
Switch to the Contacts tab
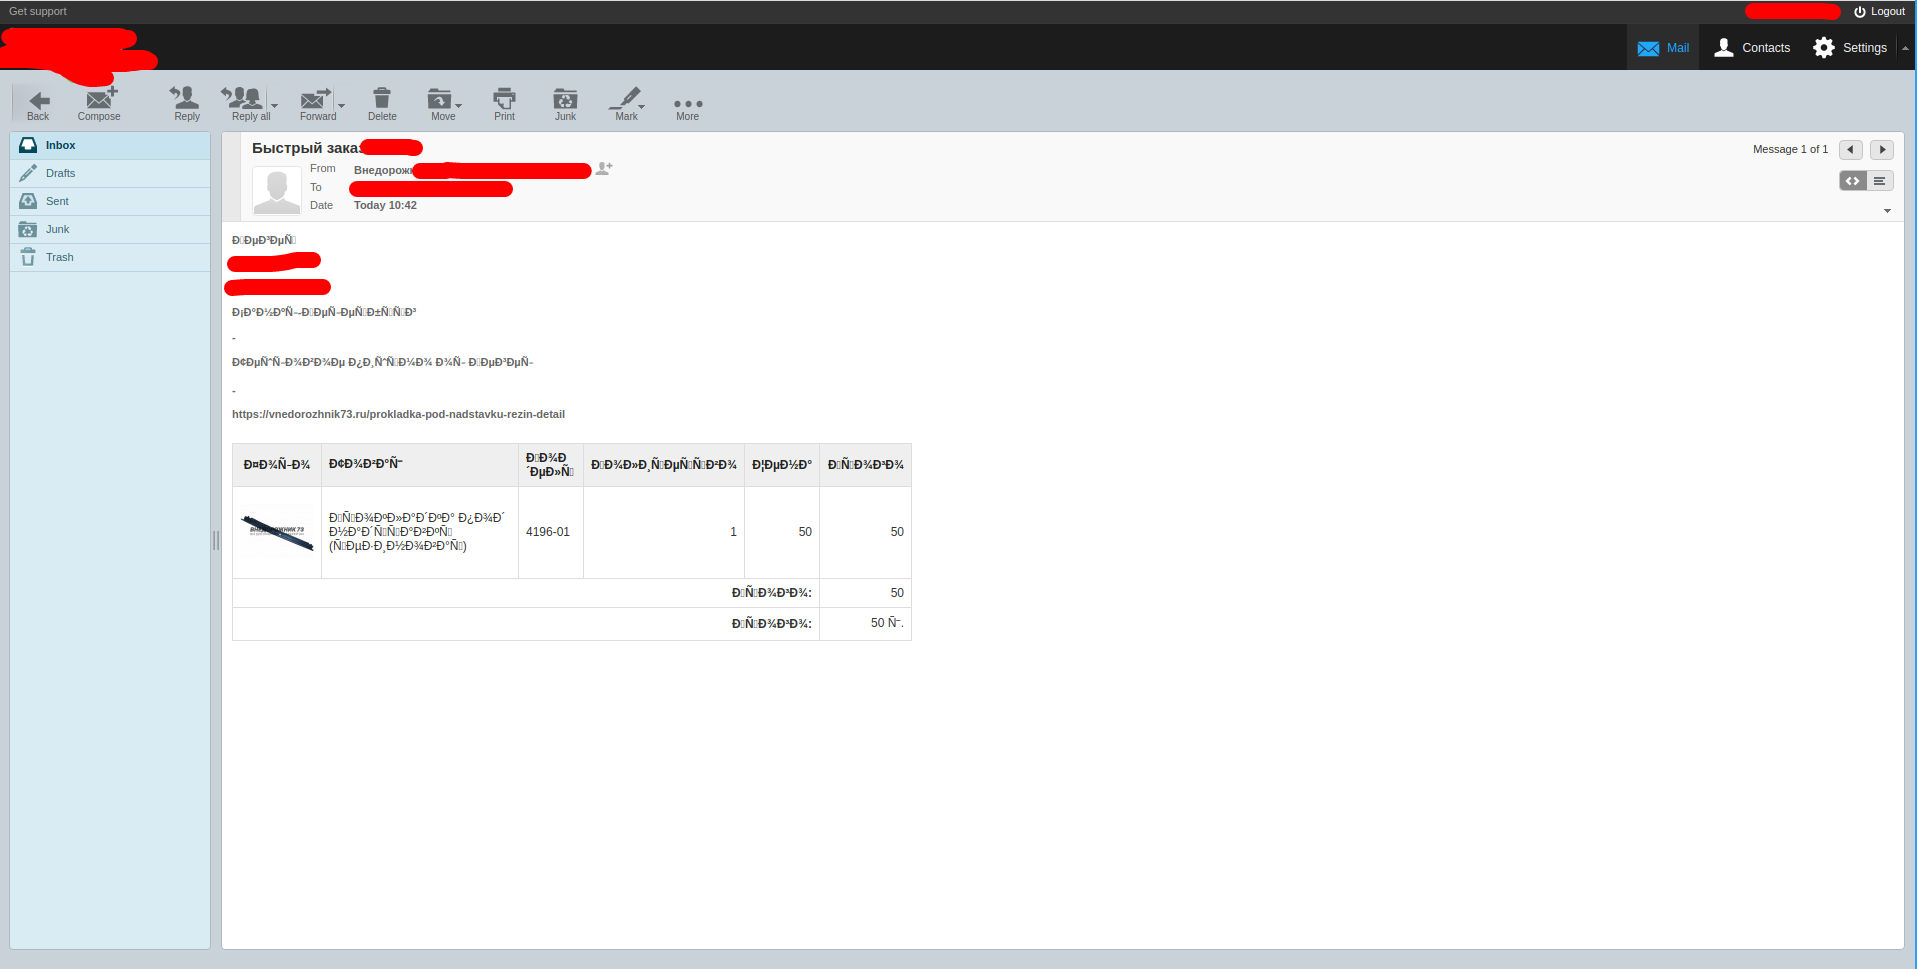pyautogui.click(x=1752, y=47)
